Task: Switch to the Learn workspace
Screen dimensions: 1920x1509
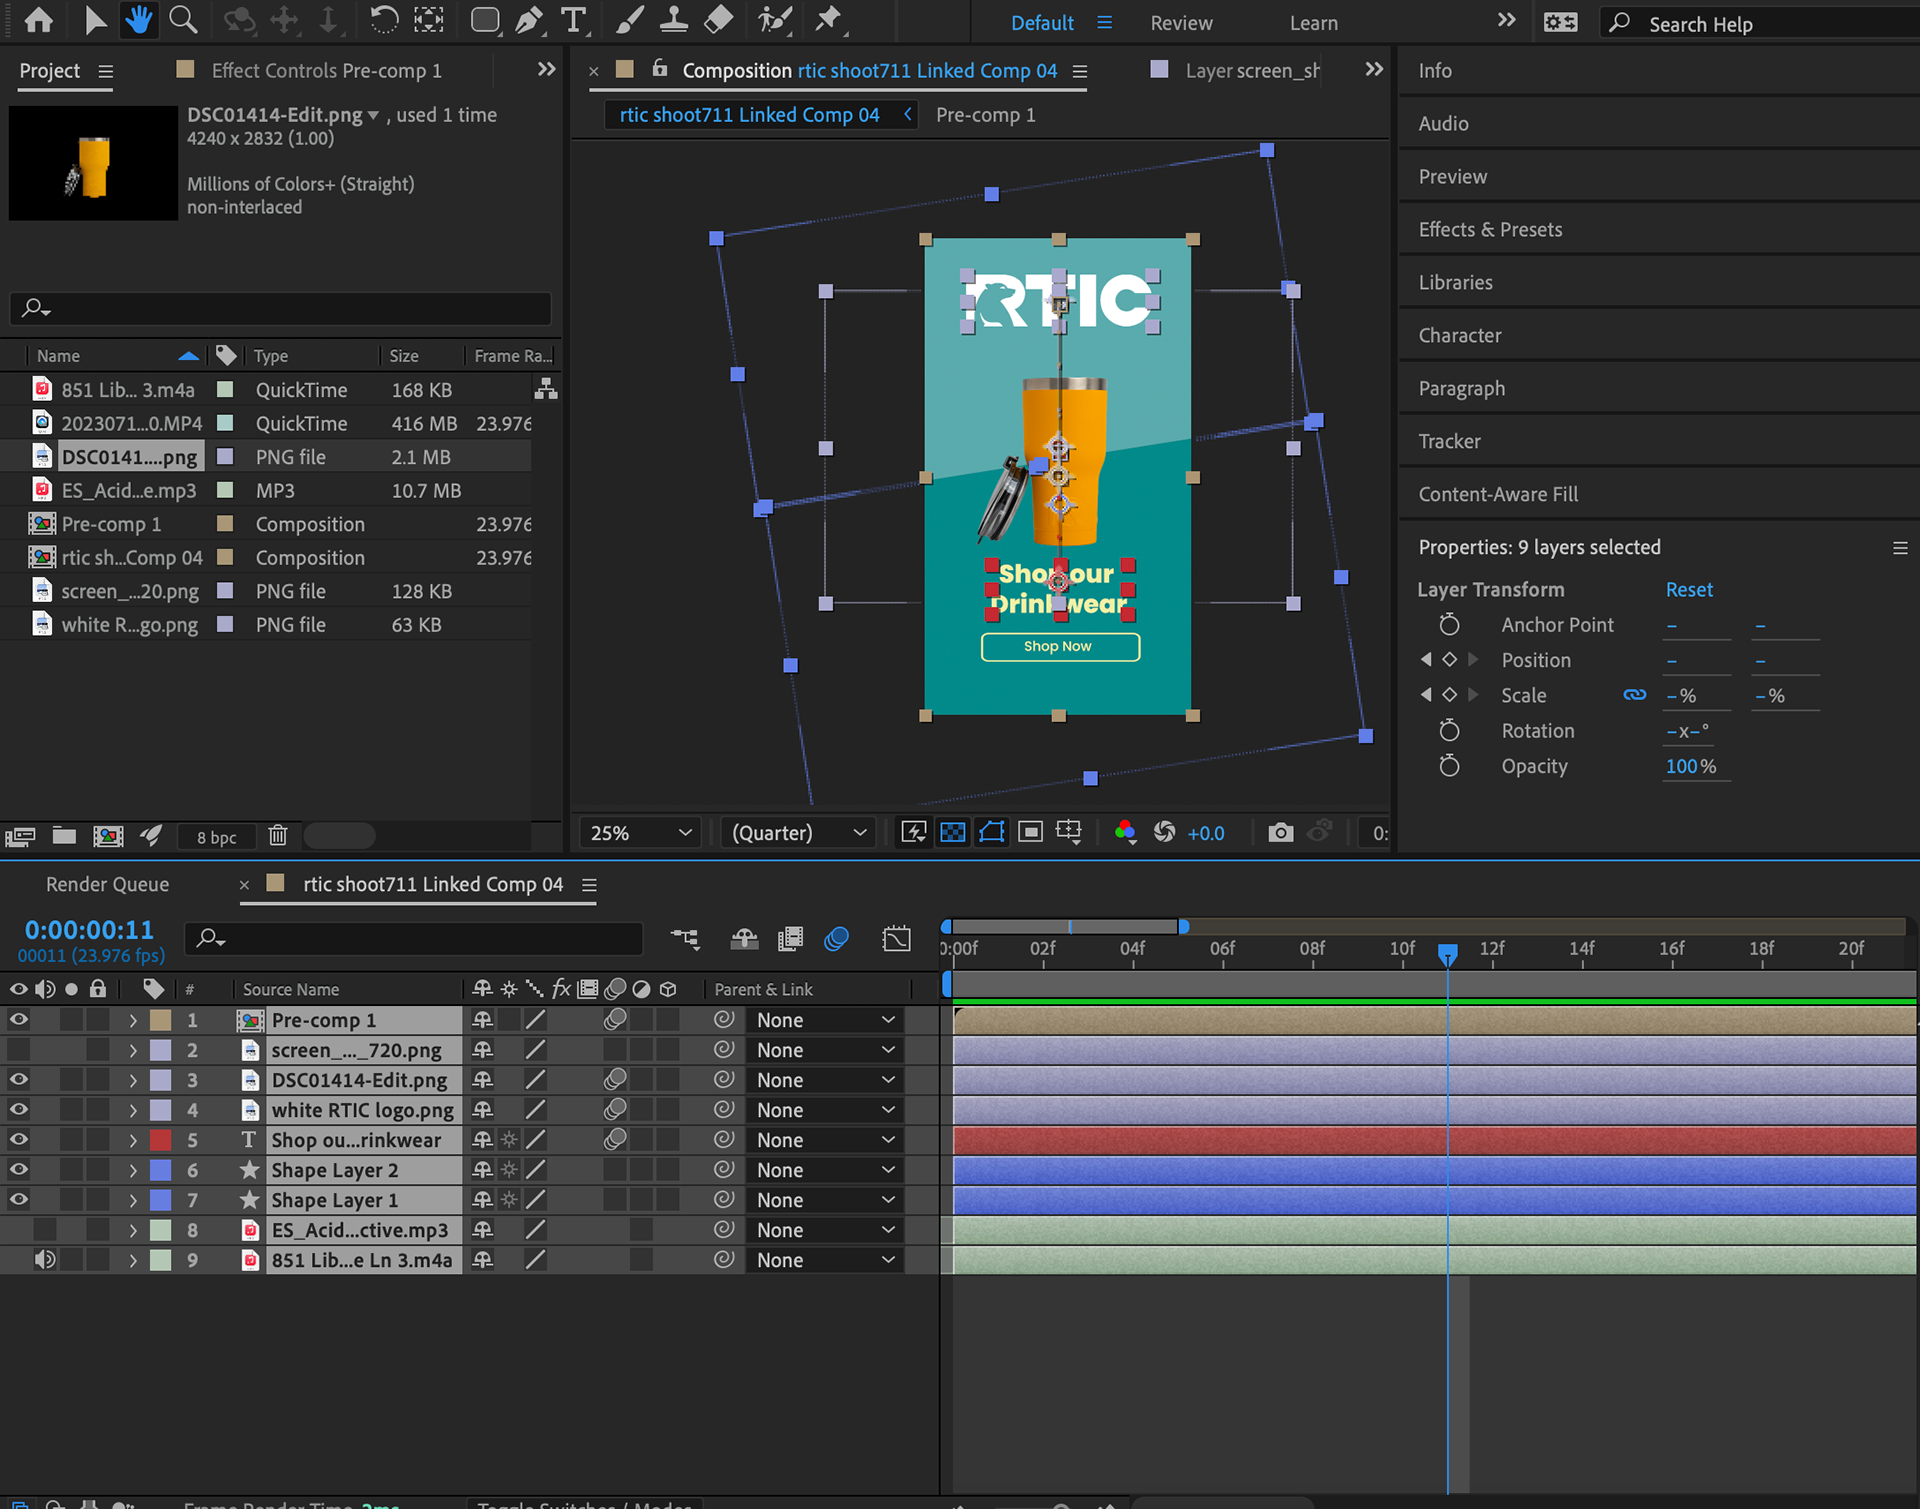Action: (x=1313, y=23)
